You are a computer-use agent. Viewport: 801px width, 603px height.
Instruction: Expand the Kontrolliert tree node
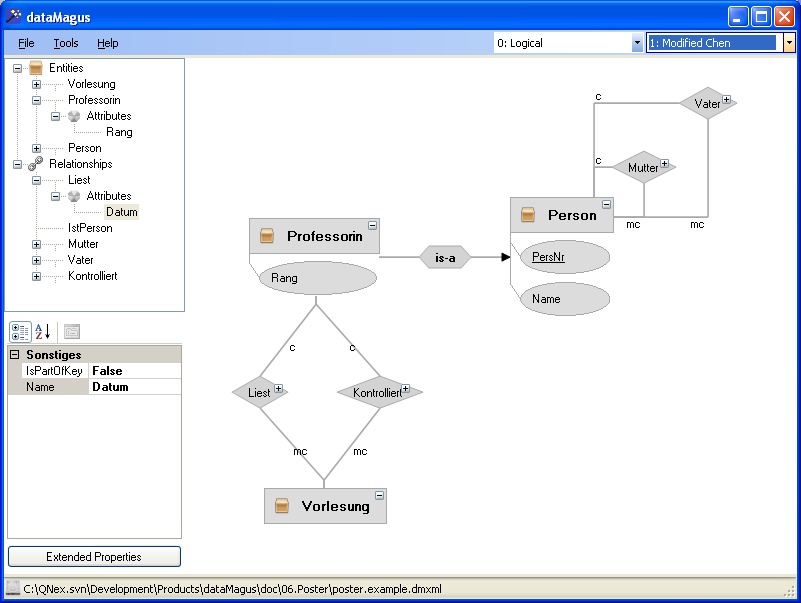pos(36,276)
